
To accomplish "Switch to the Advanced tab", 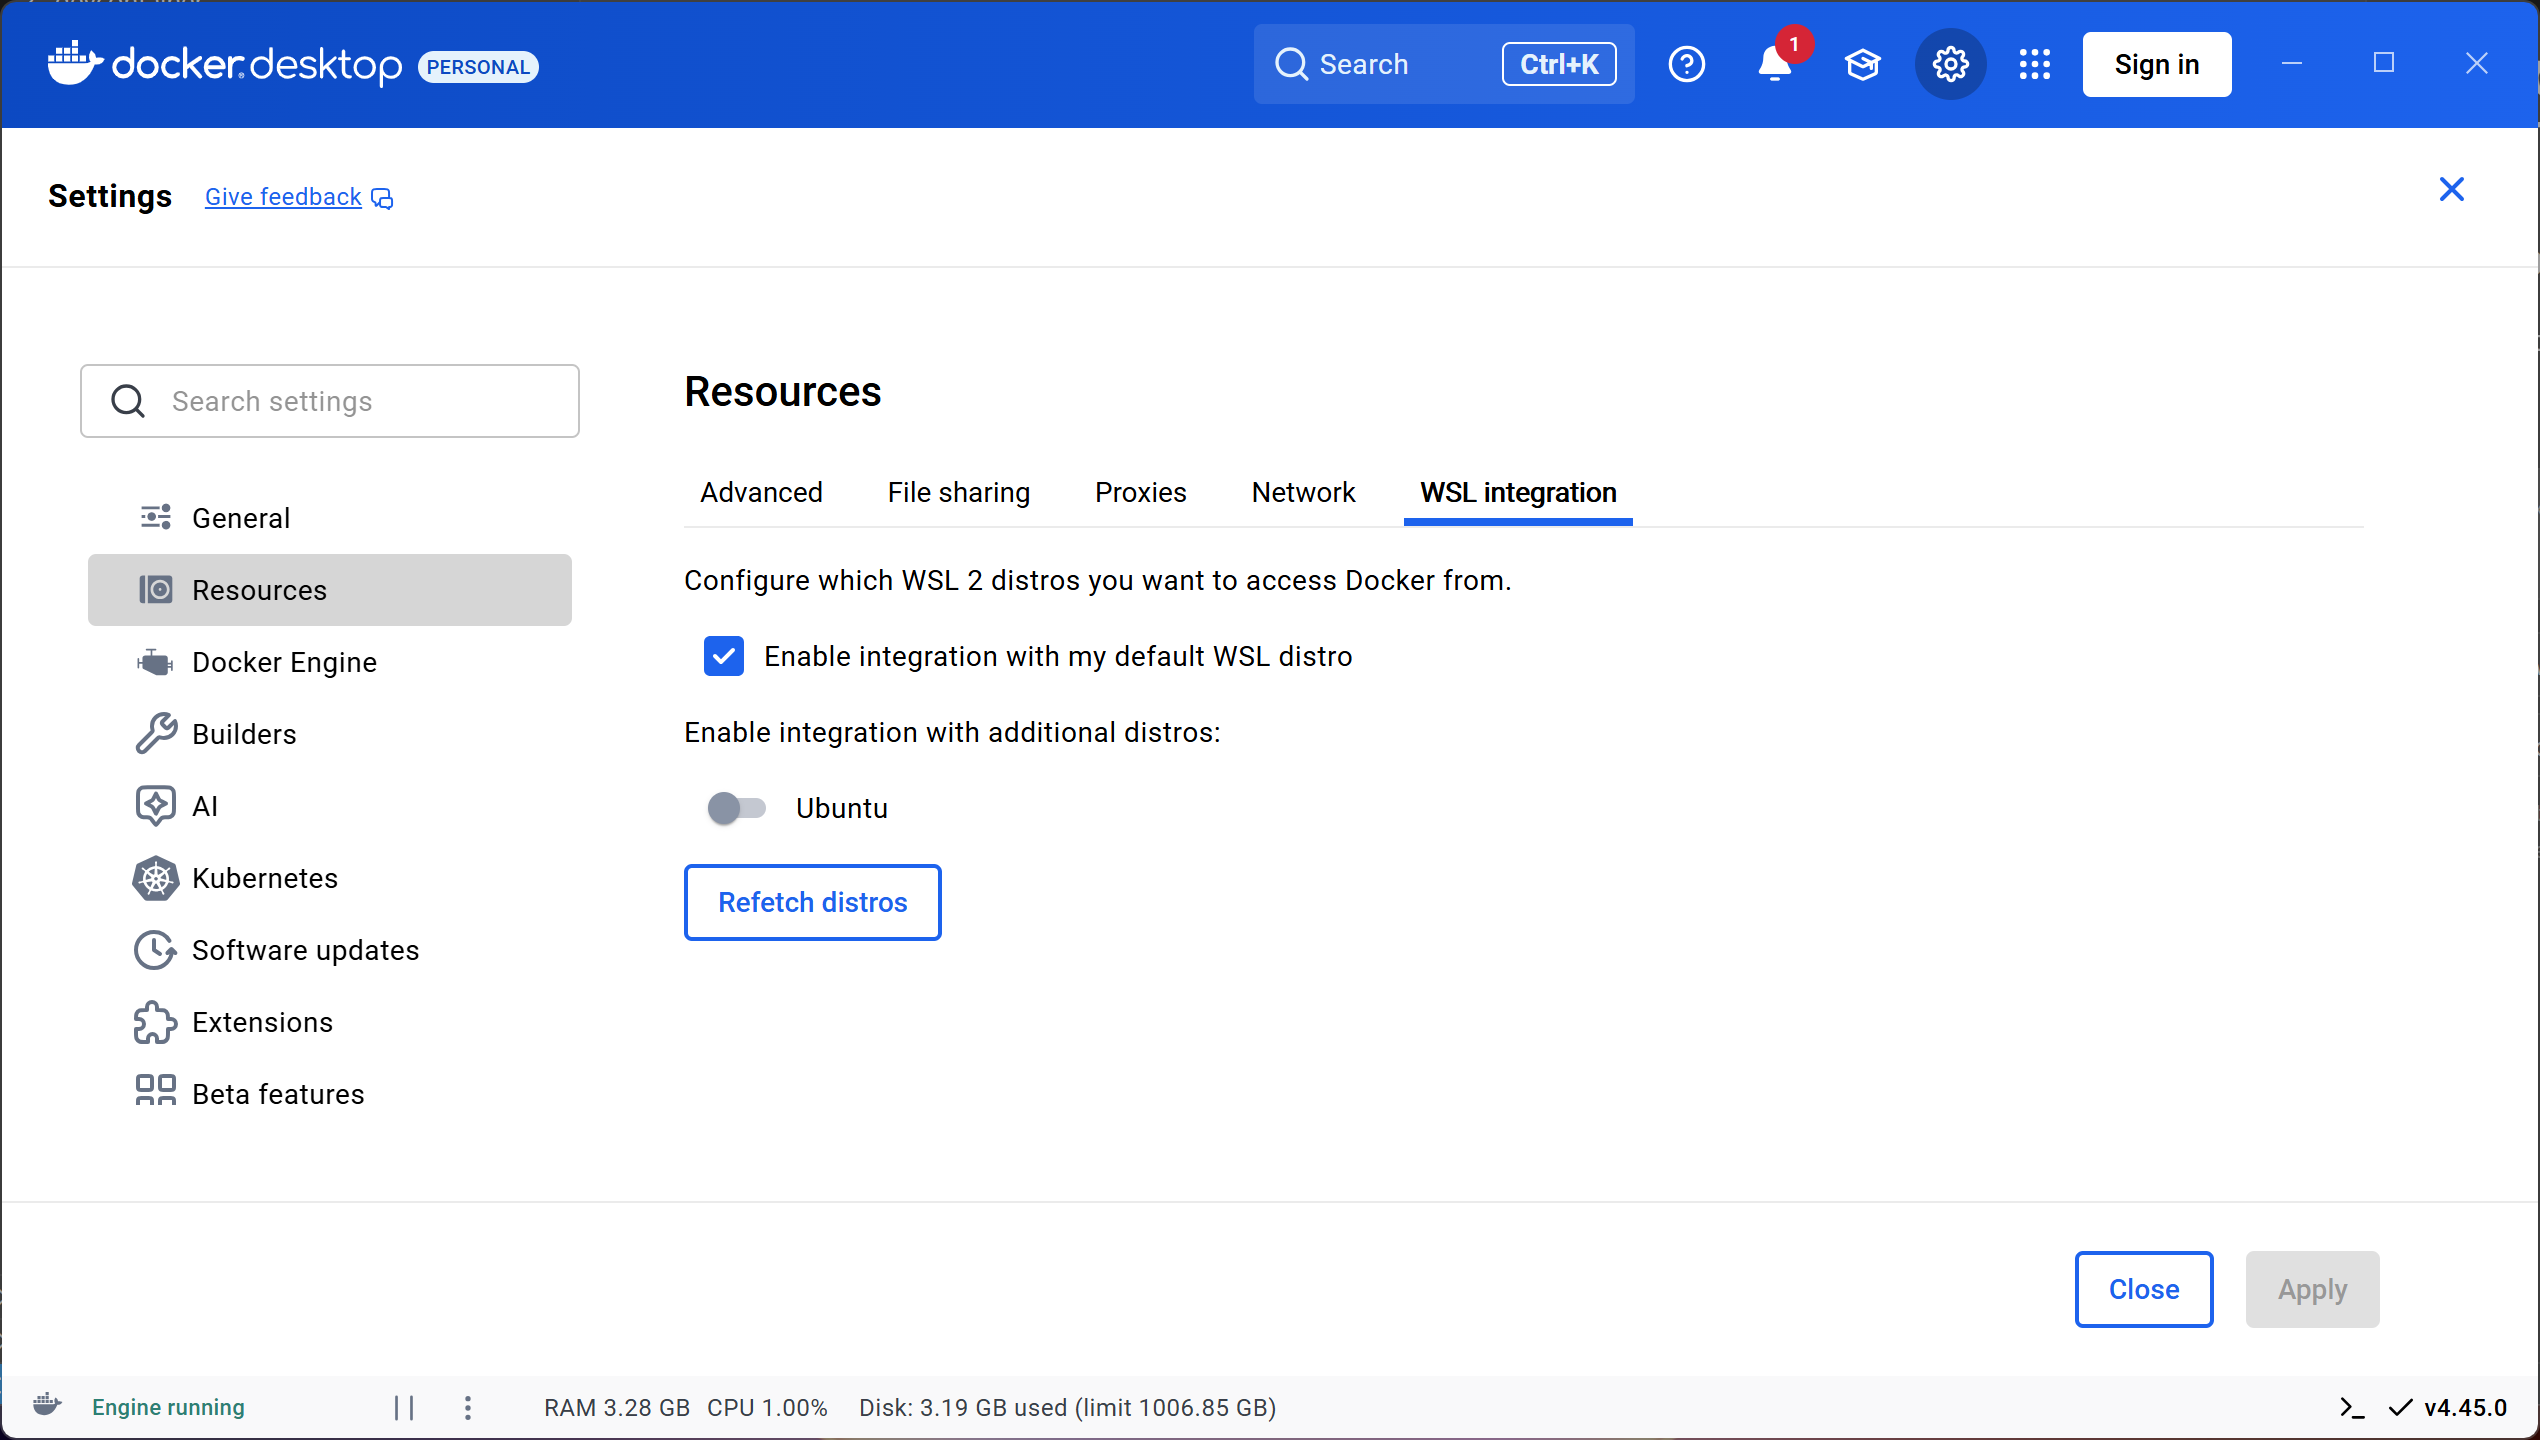I will click(761, 493).
